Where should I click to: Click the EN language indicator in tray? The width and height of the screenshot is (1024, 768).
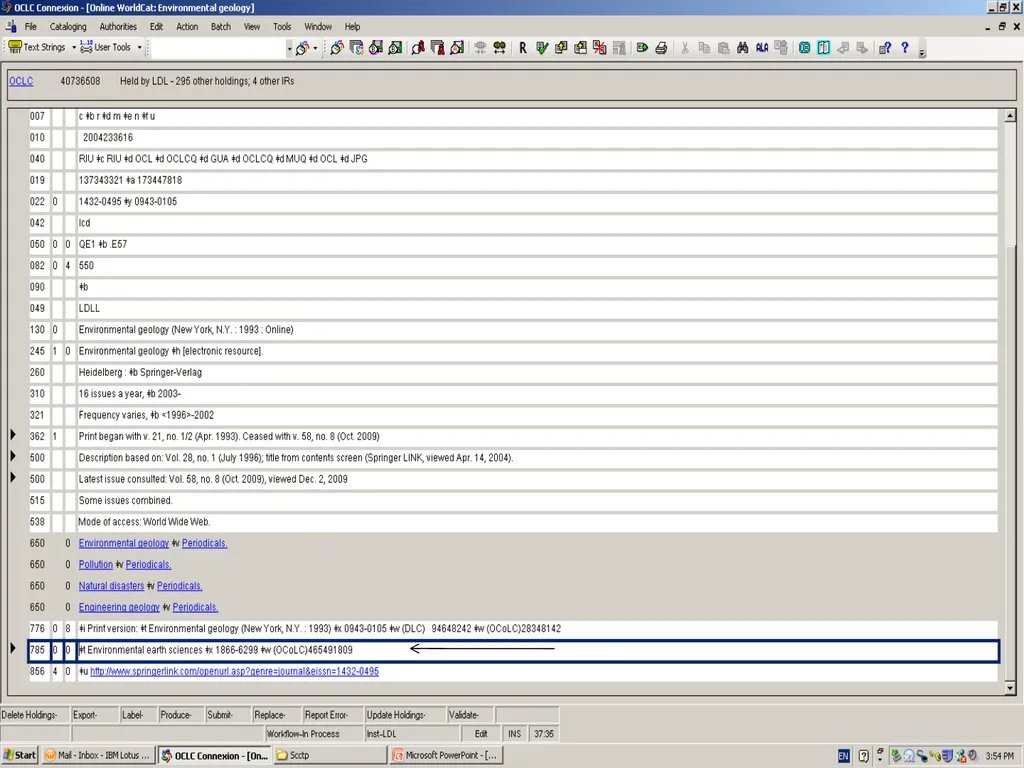point(843,756)
